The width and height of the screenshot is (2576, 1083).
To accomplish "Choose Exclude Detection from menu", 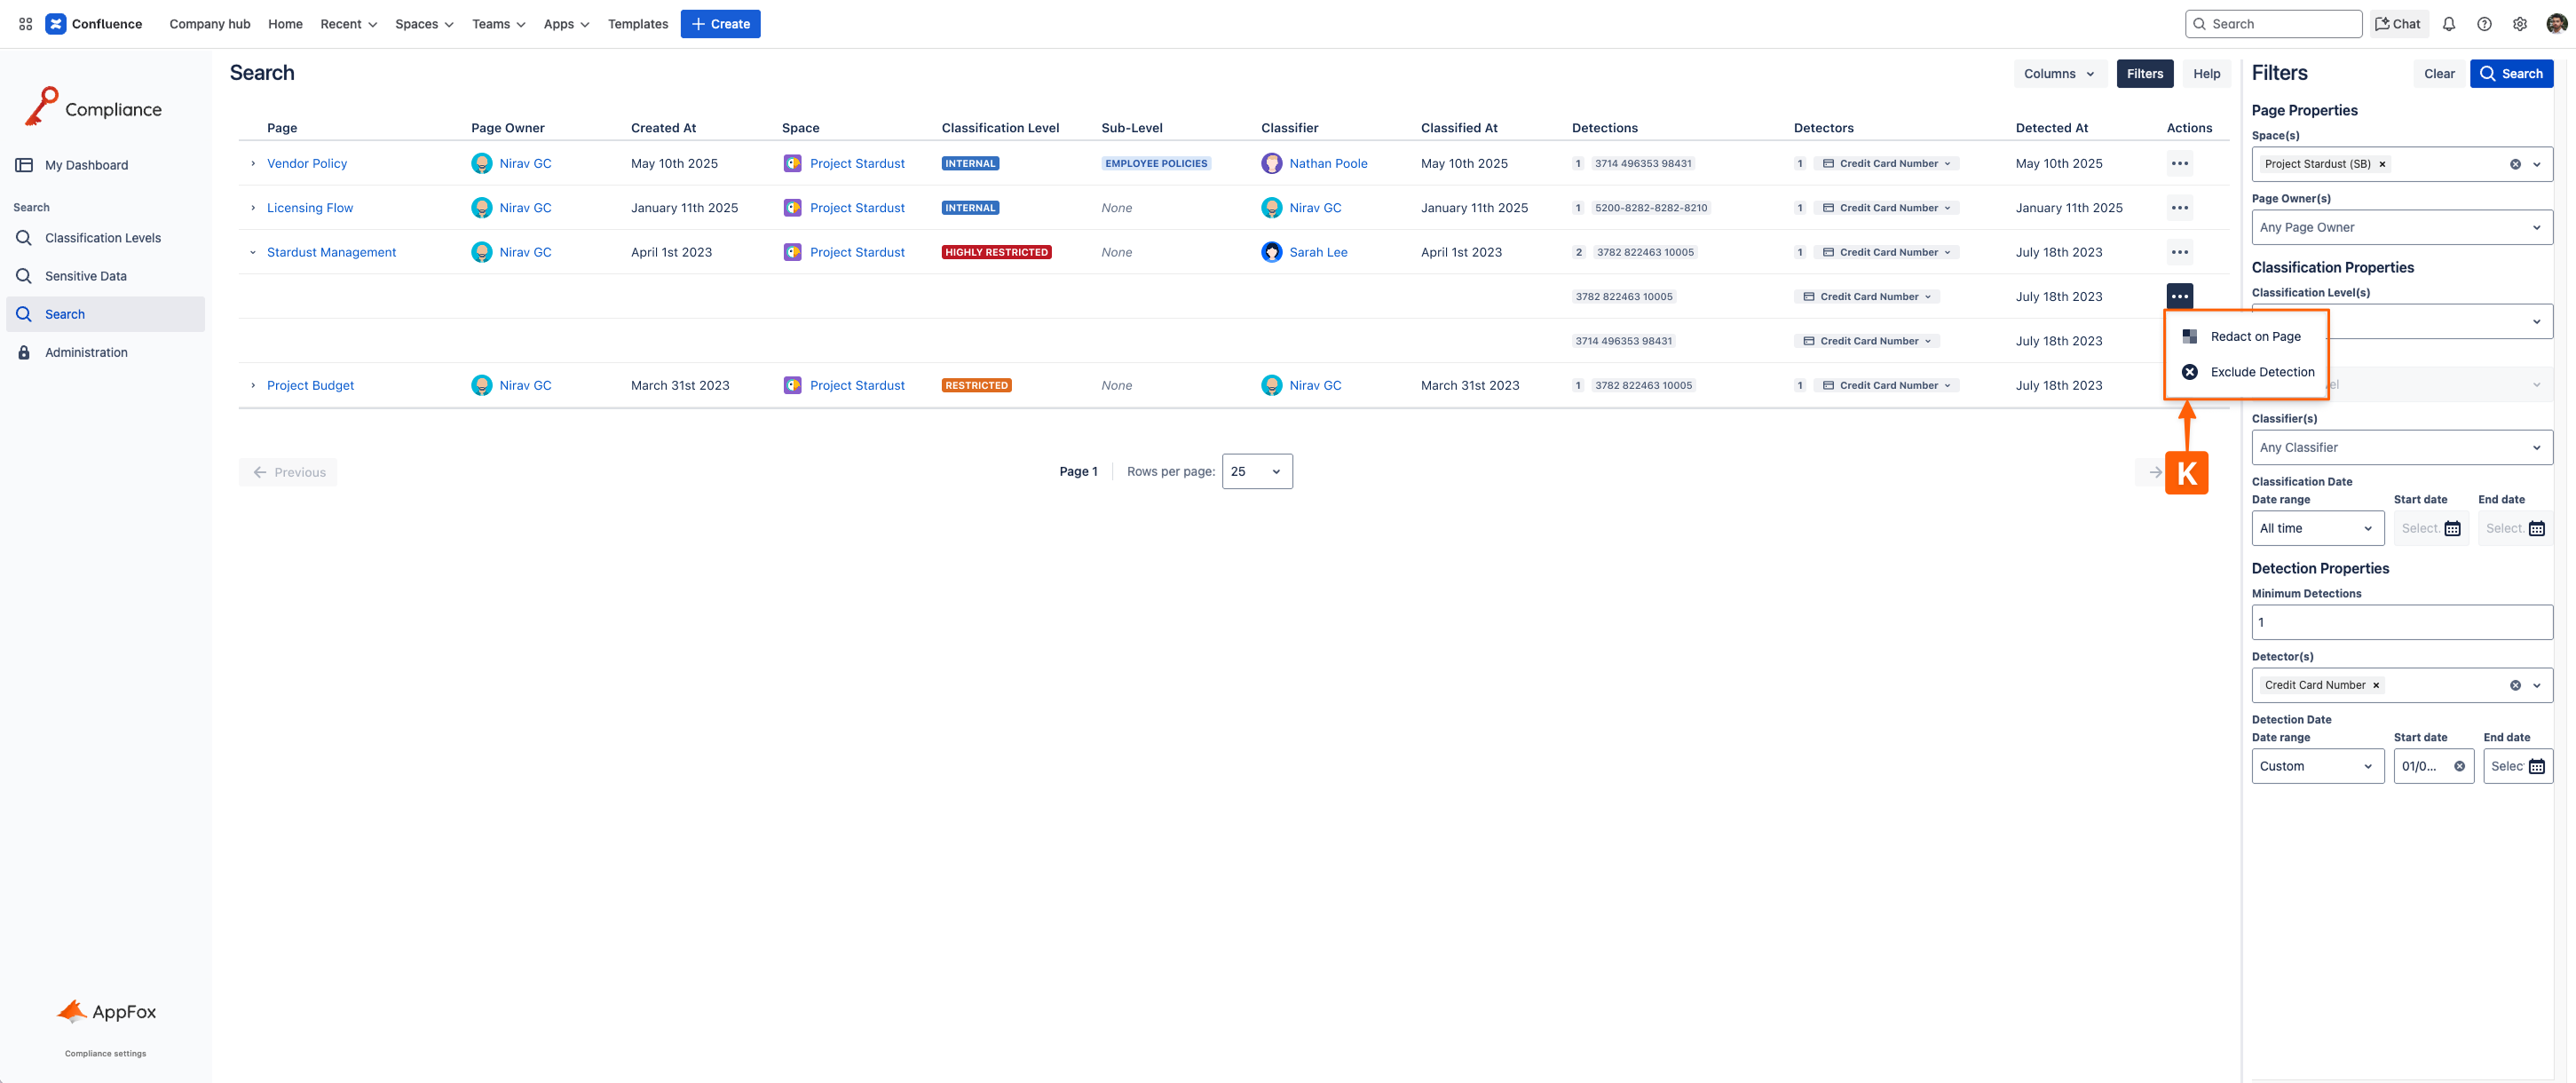I will (2261, 372).
